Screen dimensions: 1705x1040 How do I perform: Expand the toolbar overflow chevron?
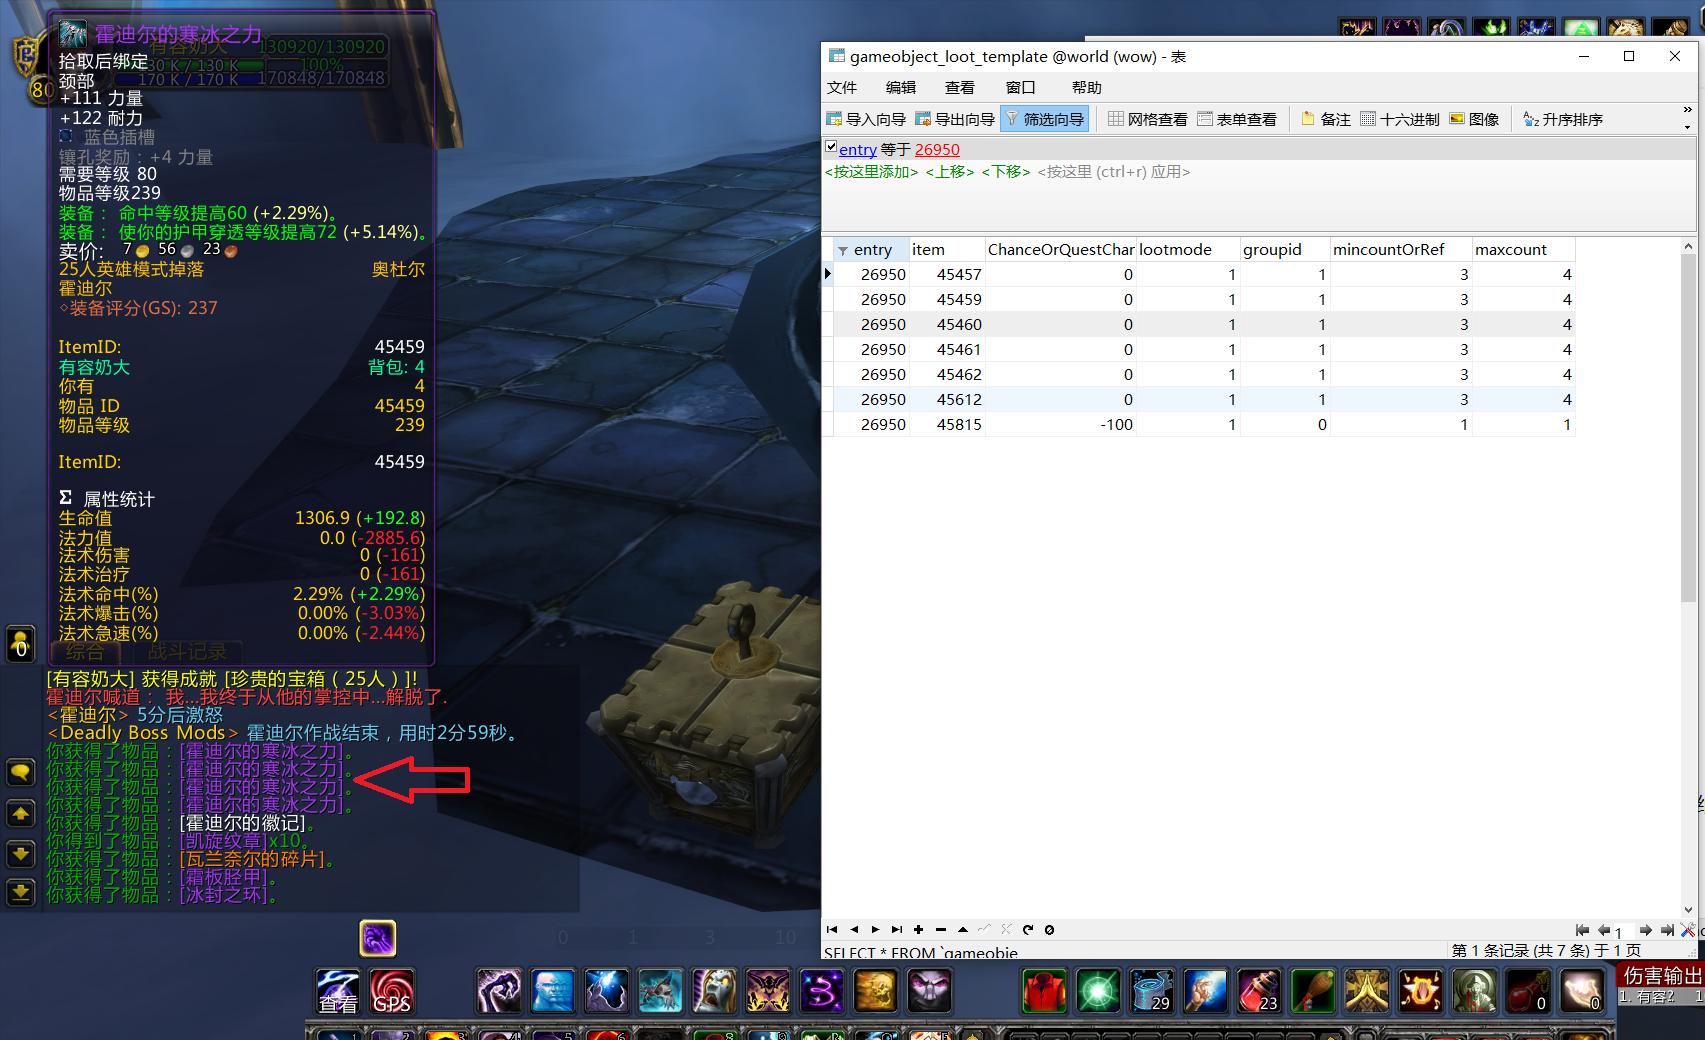click(1688, 110)
